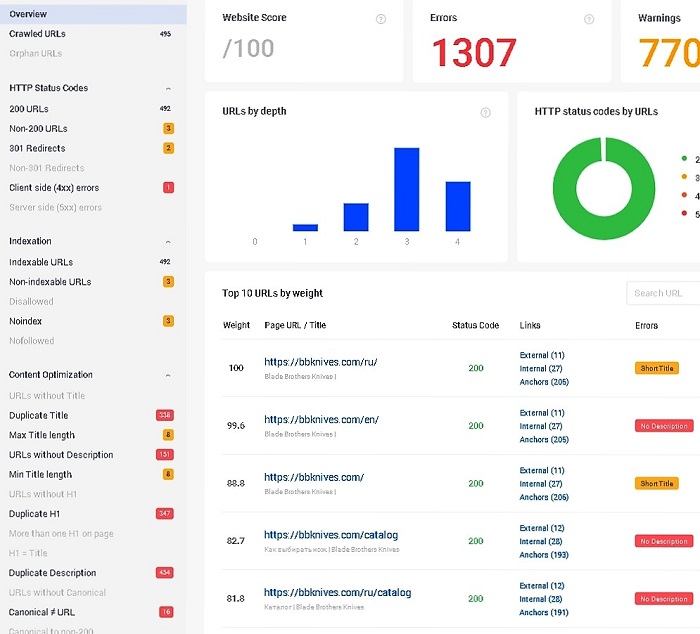Focus the Search URL input field
Viewport: 700px width, 634px height.
point(663,293)
